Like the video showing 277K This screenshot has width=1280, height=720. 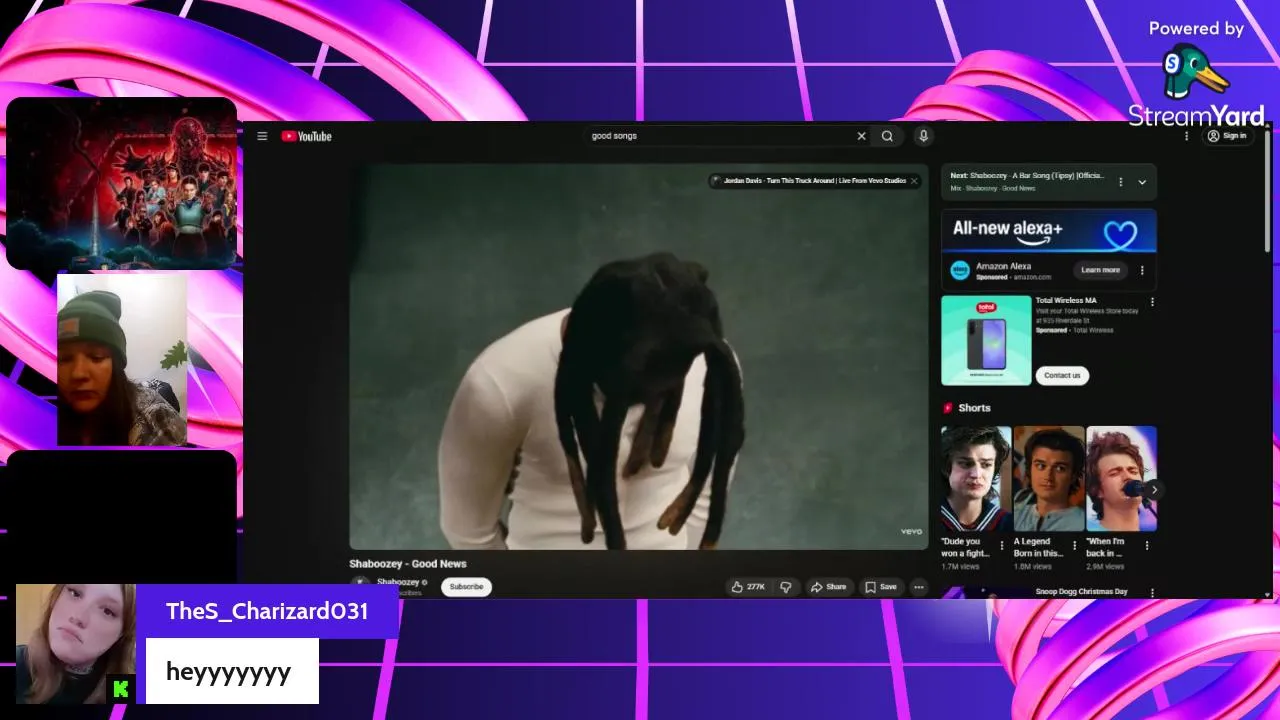pyautogui.click(x=748, y=587)
